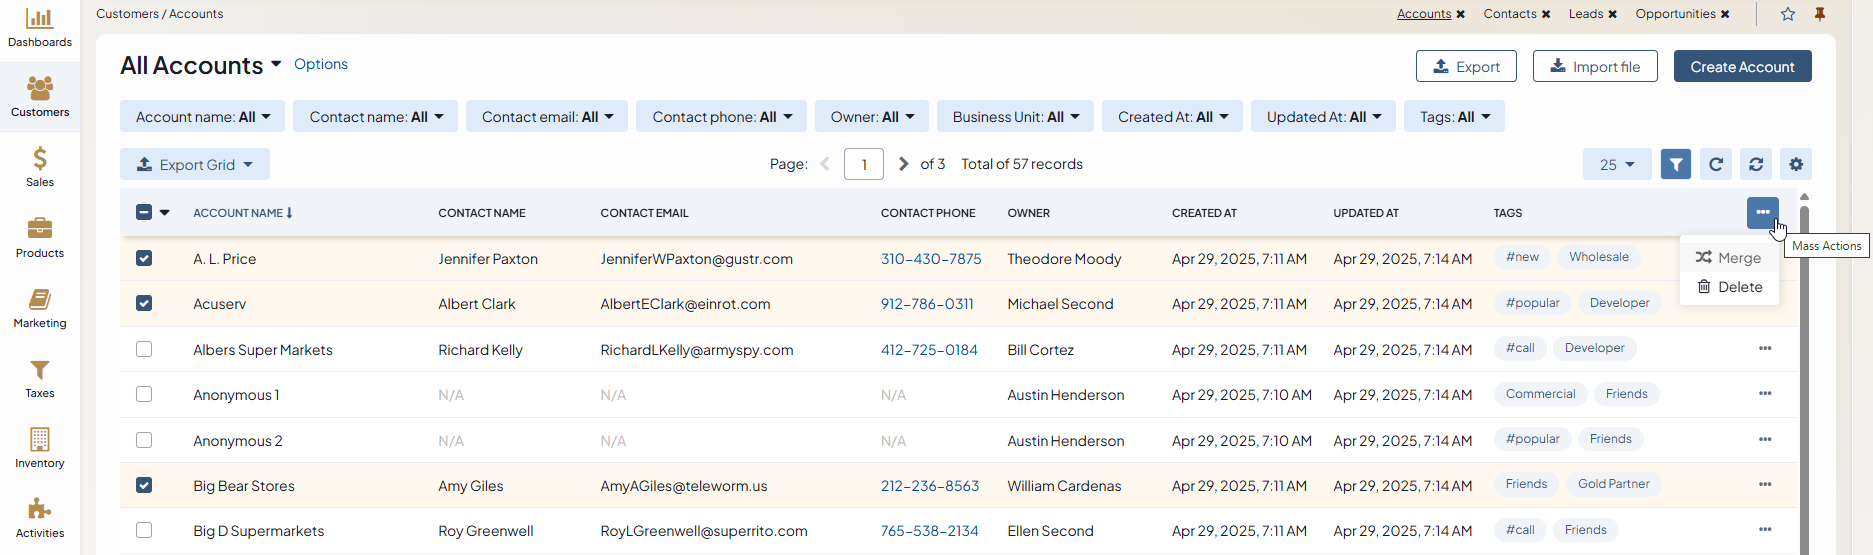Choose Delete from Mass Actions menu

[x=1729, y=287]
